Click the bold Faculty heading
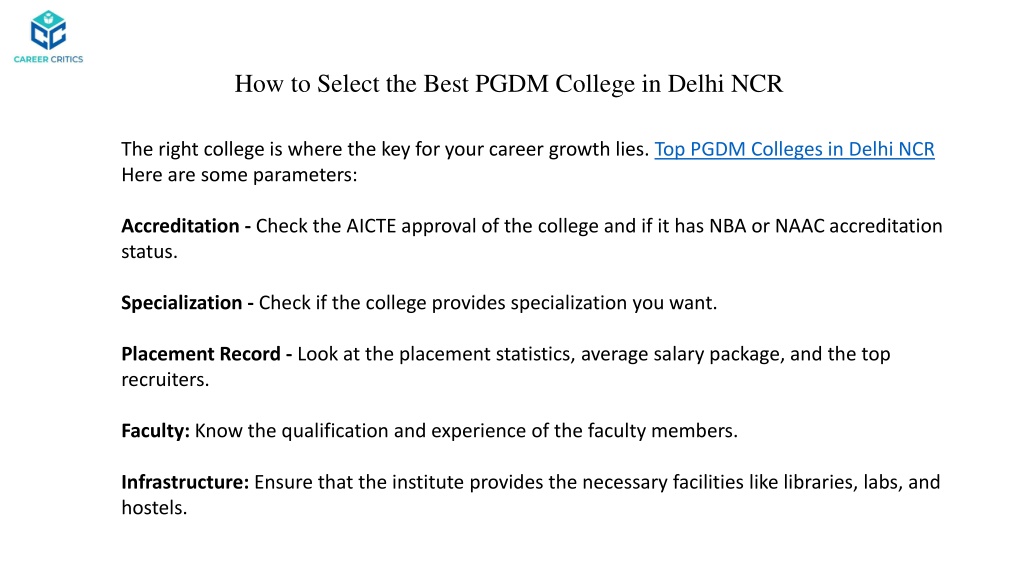The width and height of the screenshot is (1024, 576). pos(155,431)
